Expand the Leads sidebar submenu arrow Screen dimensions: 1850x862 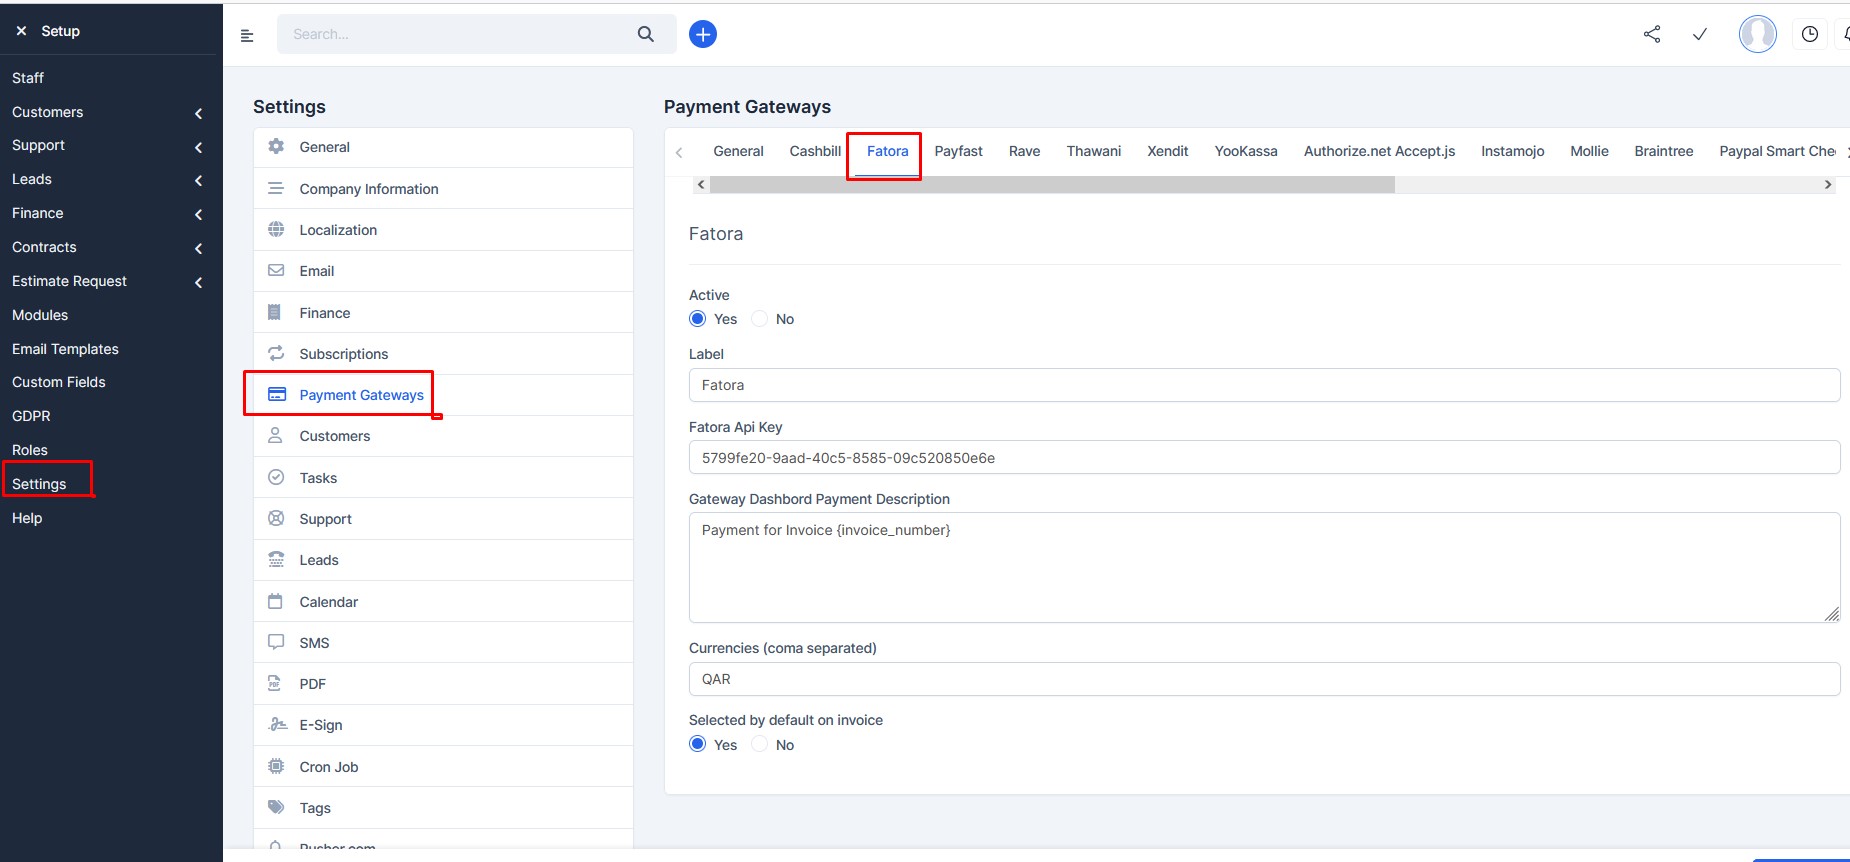tap(198, 180)
